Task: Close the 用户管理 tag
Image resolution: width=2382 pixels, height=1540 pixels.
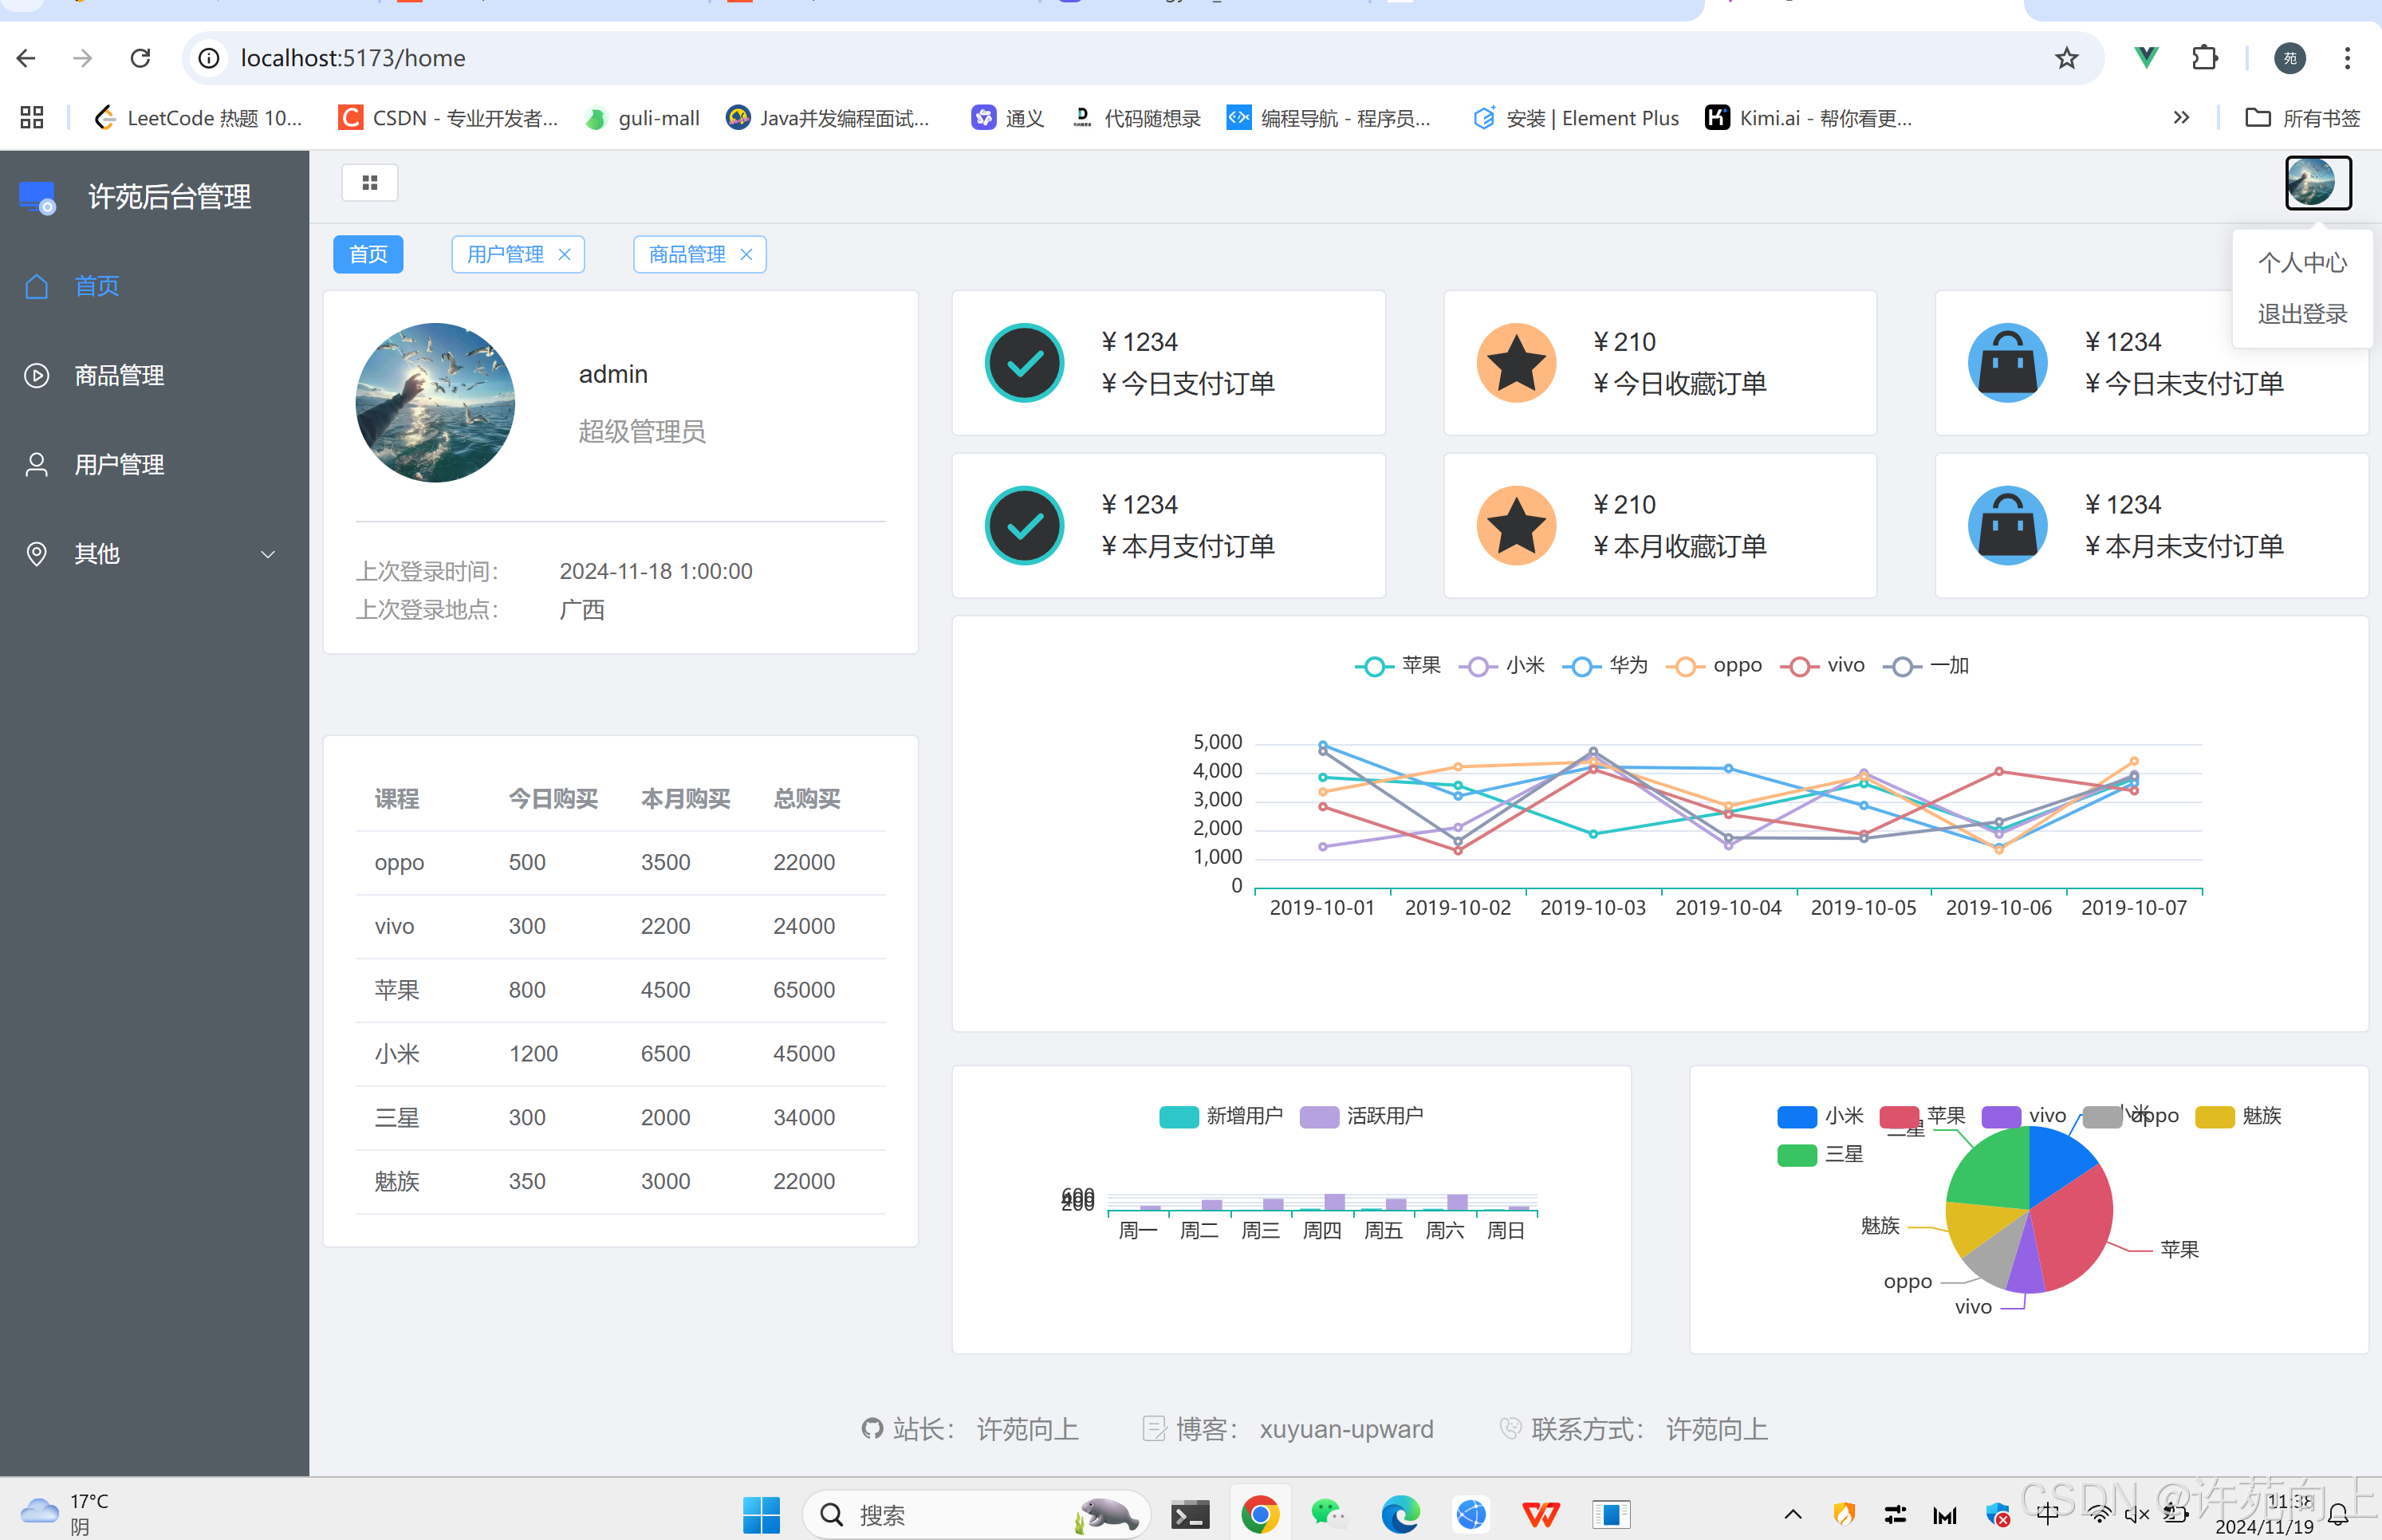Action: tap(564, 254)
